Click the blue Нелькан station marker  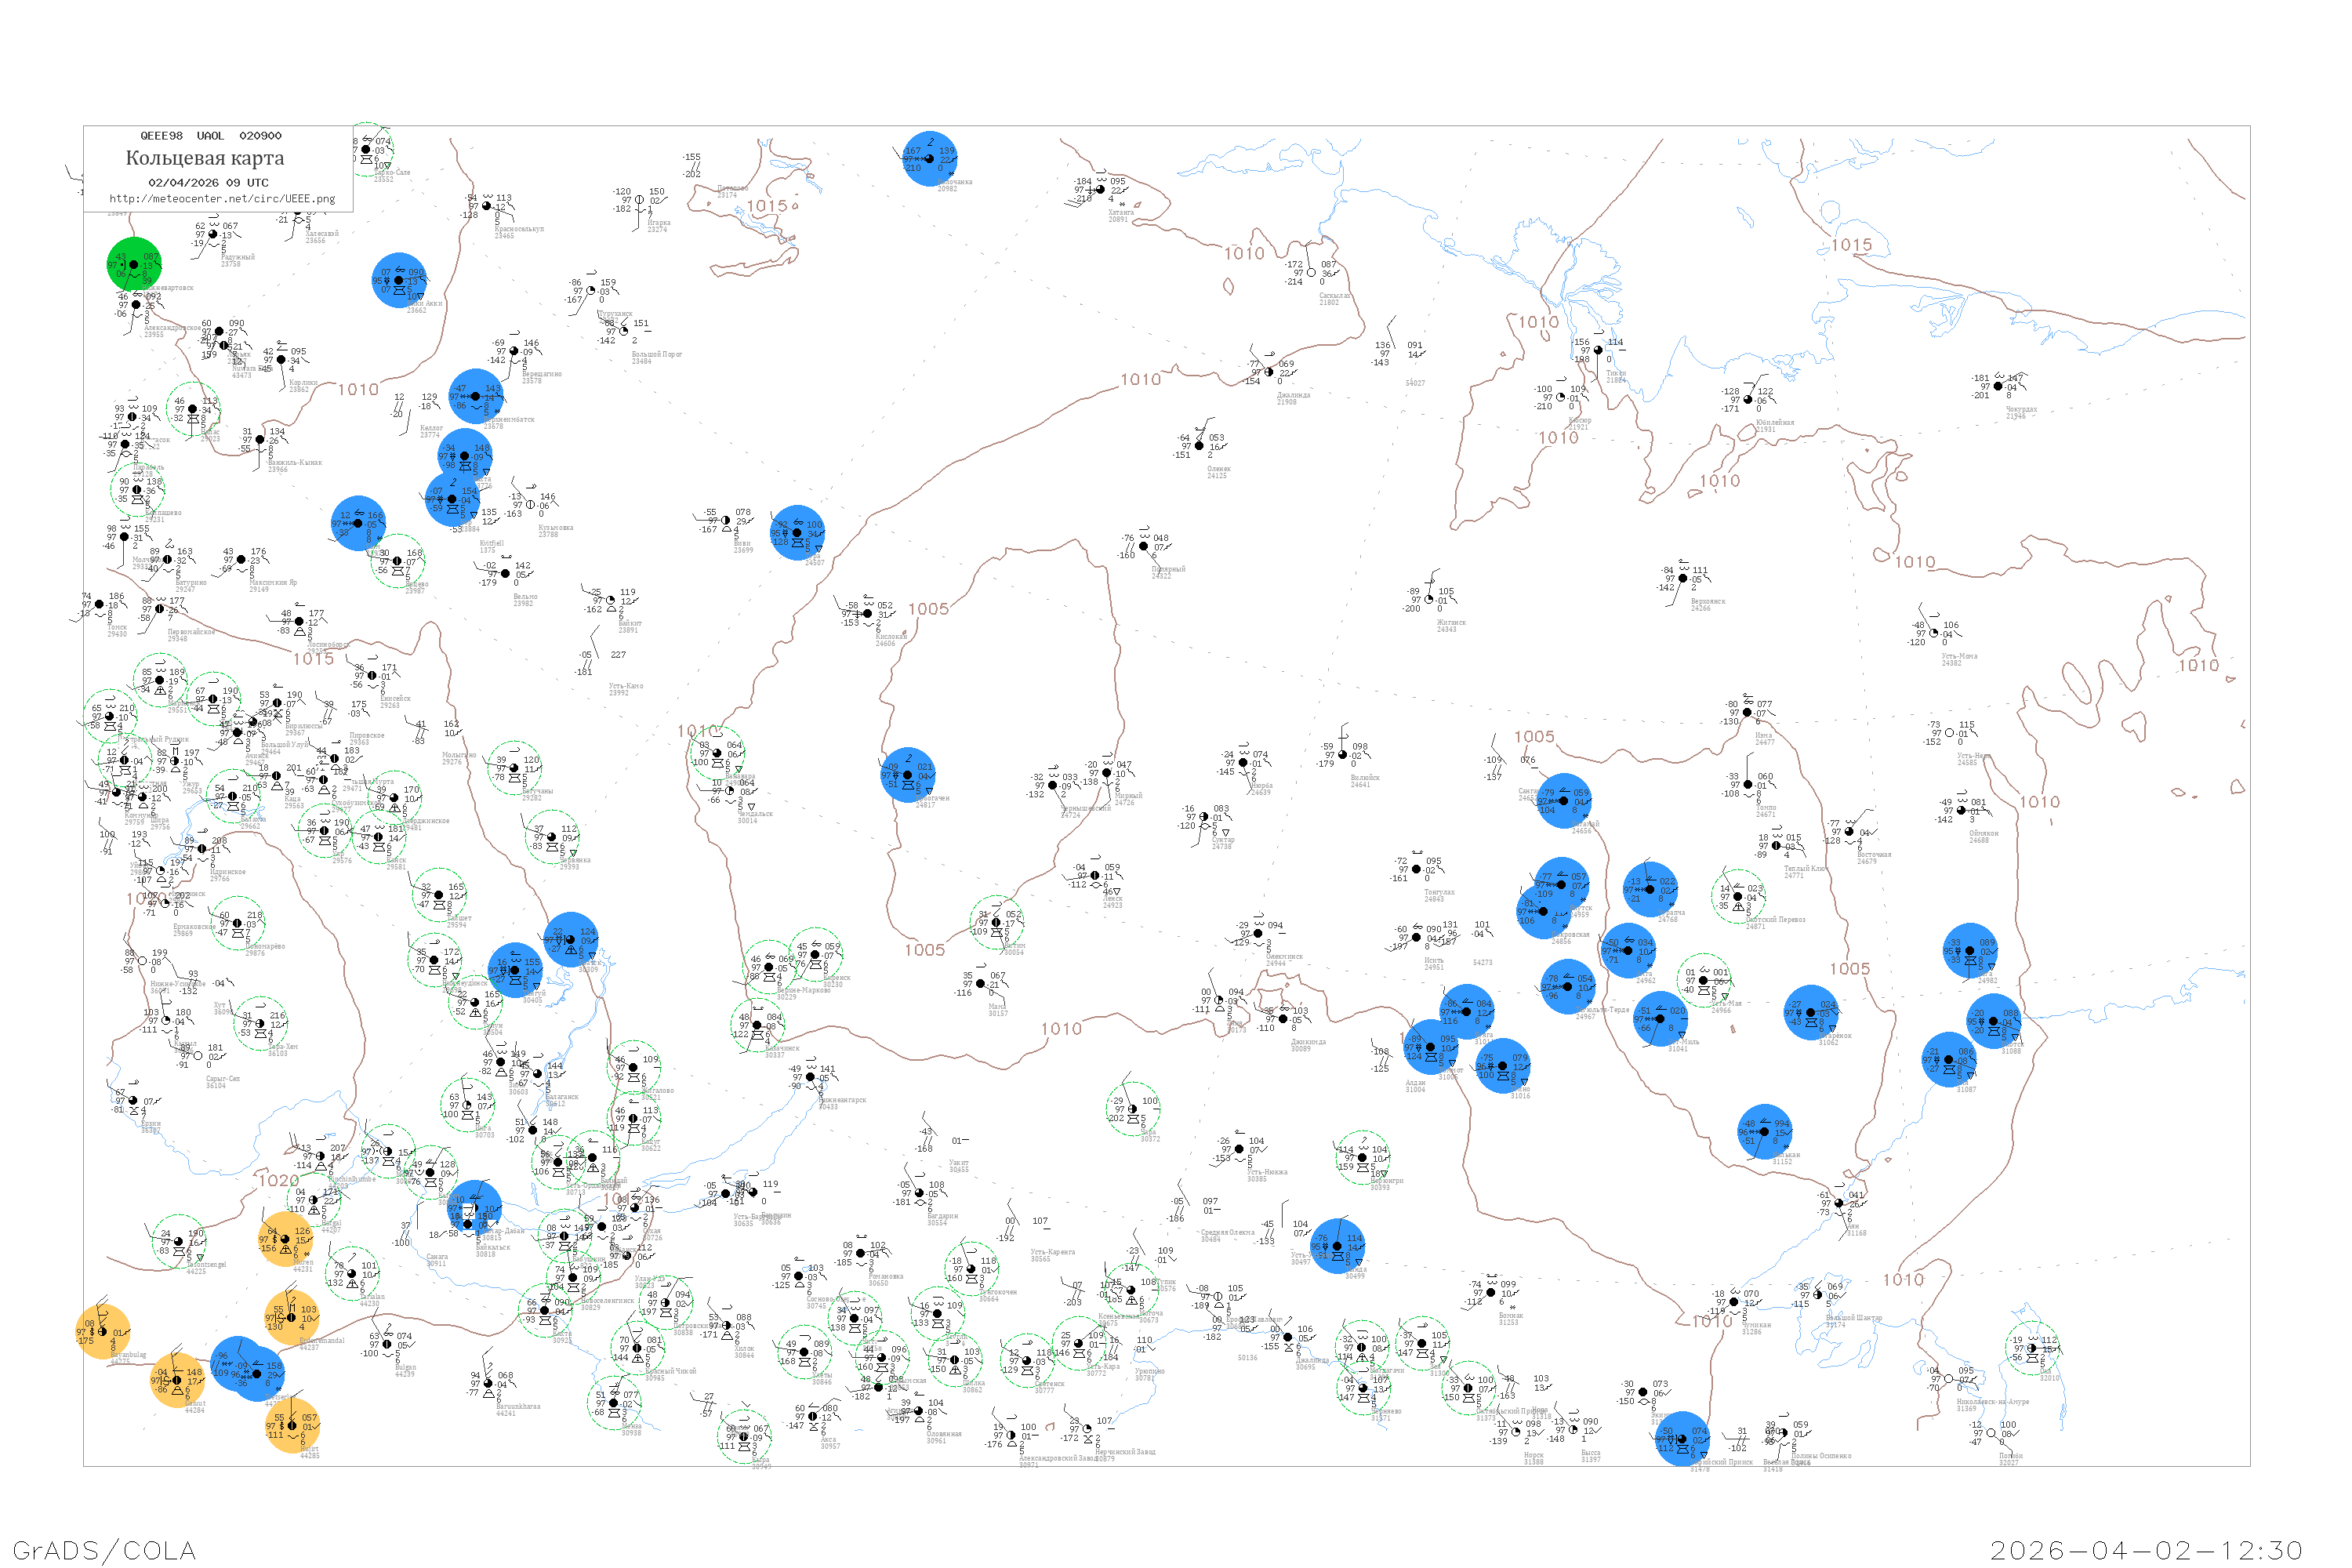point(1764,1132)
